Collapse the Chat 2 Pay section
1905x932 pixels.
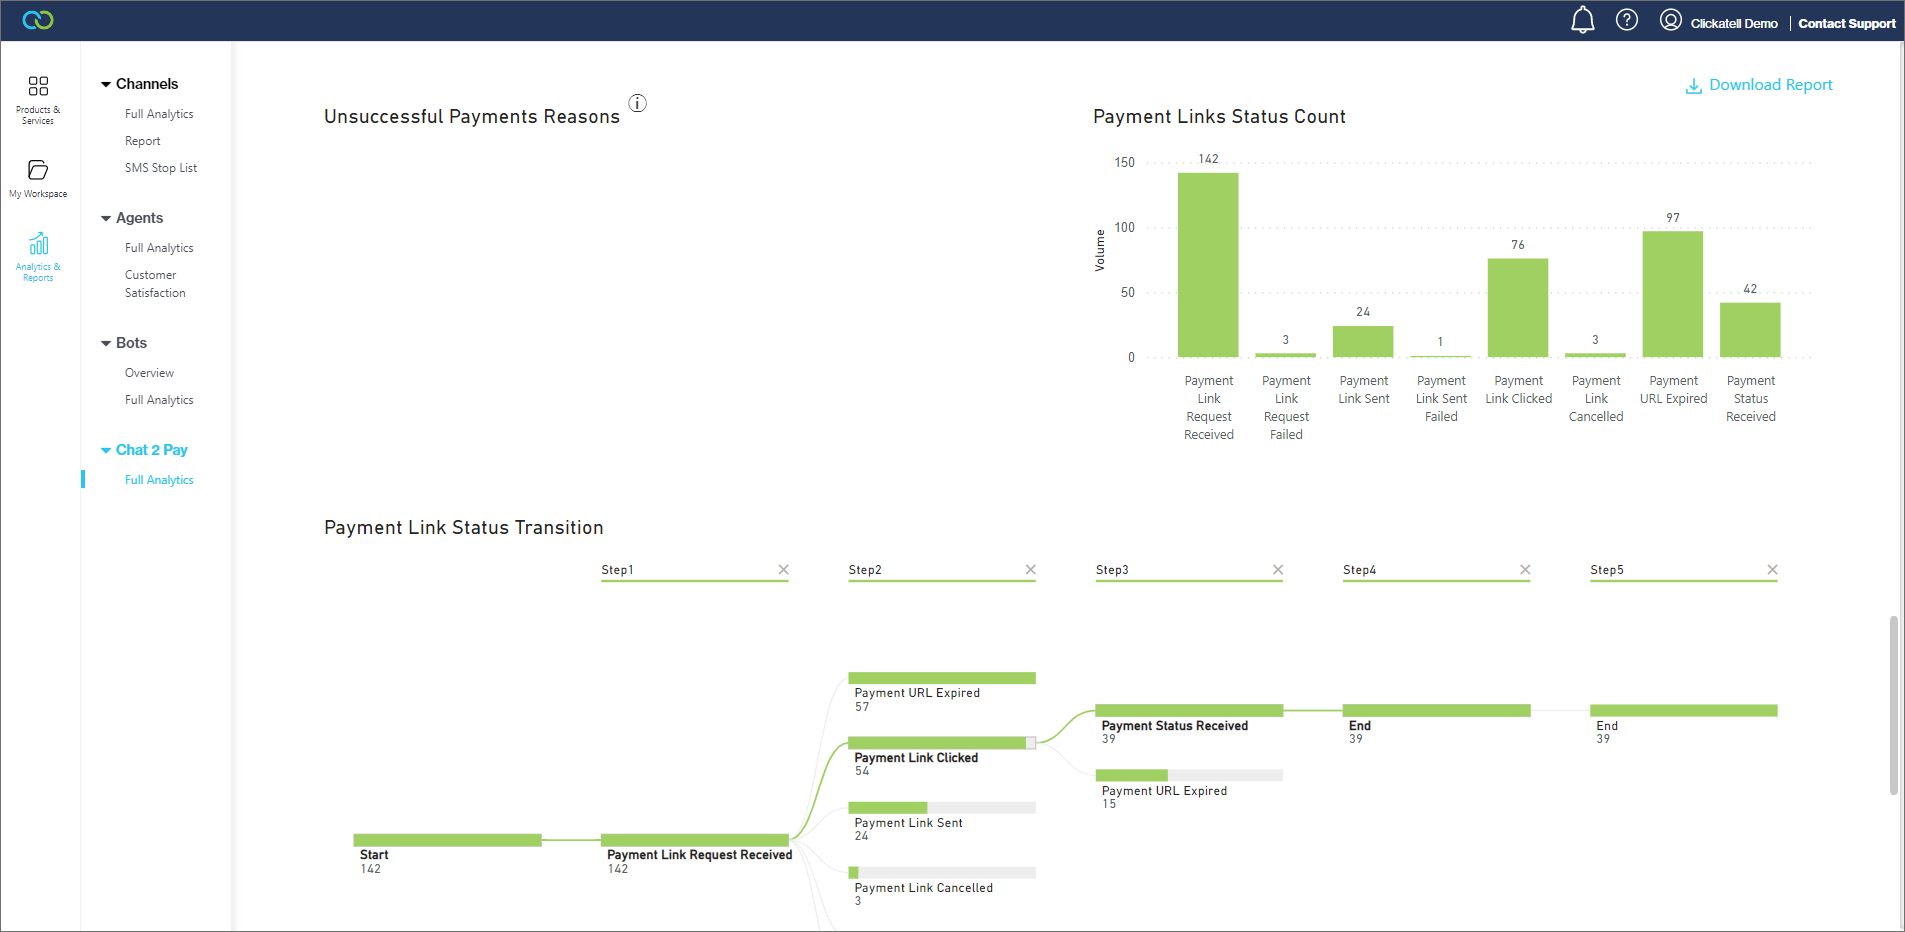pos(106,451)
